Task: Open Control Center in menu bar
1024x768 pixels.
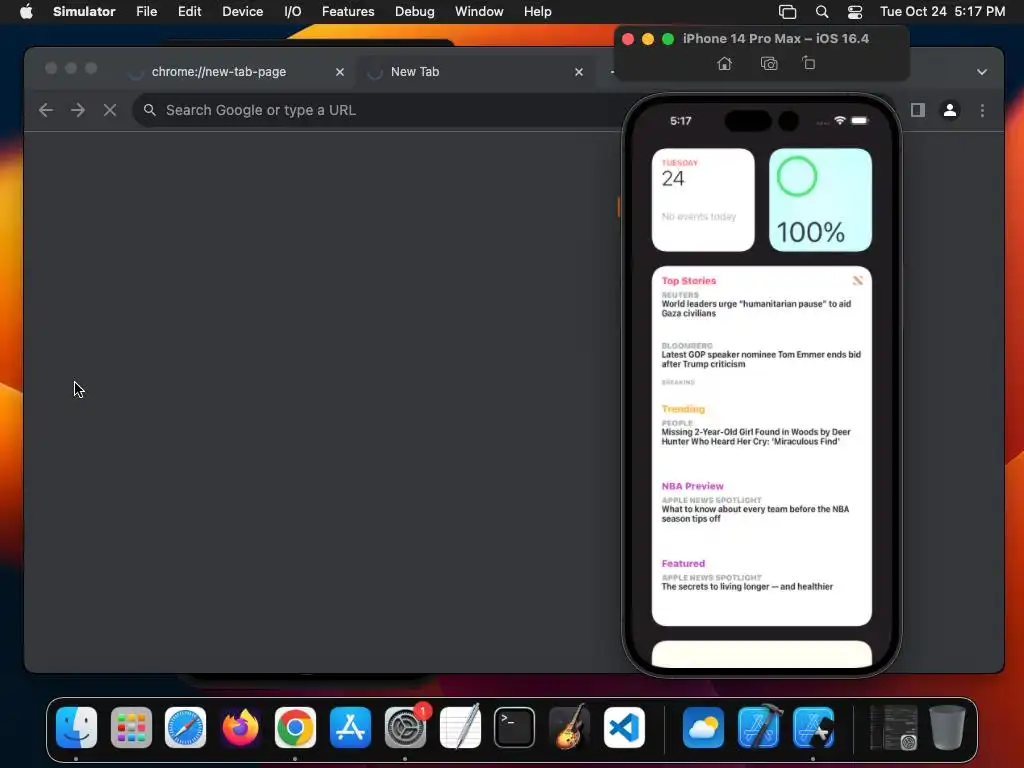Action: click(x=855, y=12)
